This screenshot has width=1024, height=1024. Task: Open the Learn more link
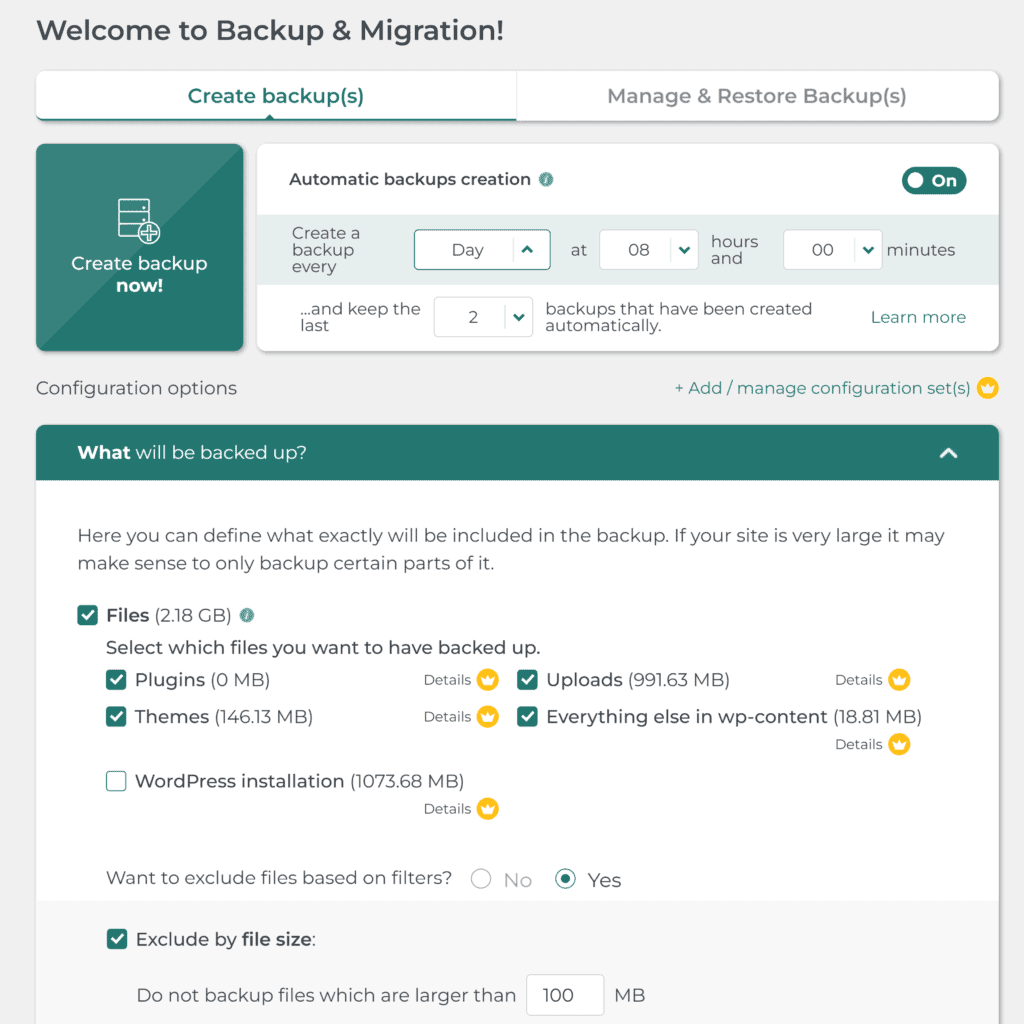tap(918, 317)
